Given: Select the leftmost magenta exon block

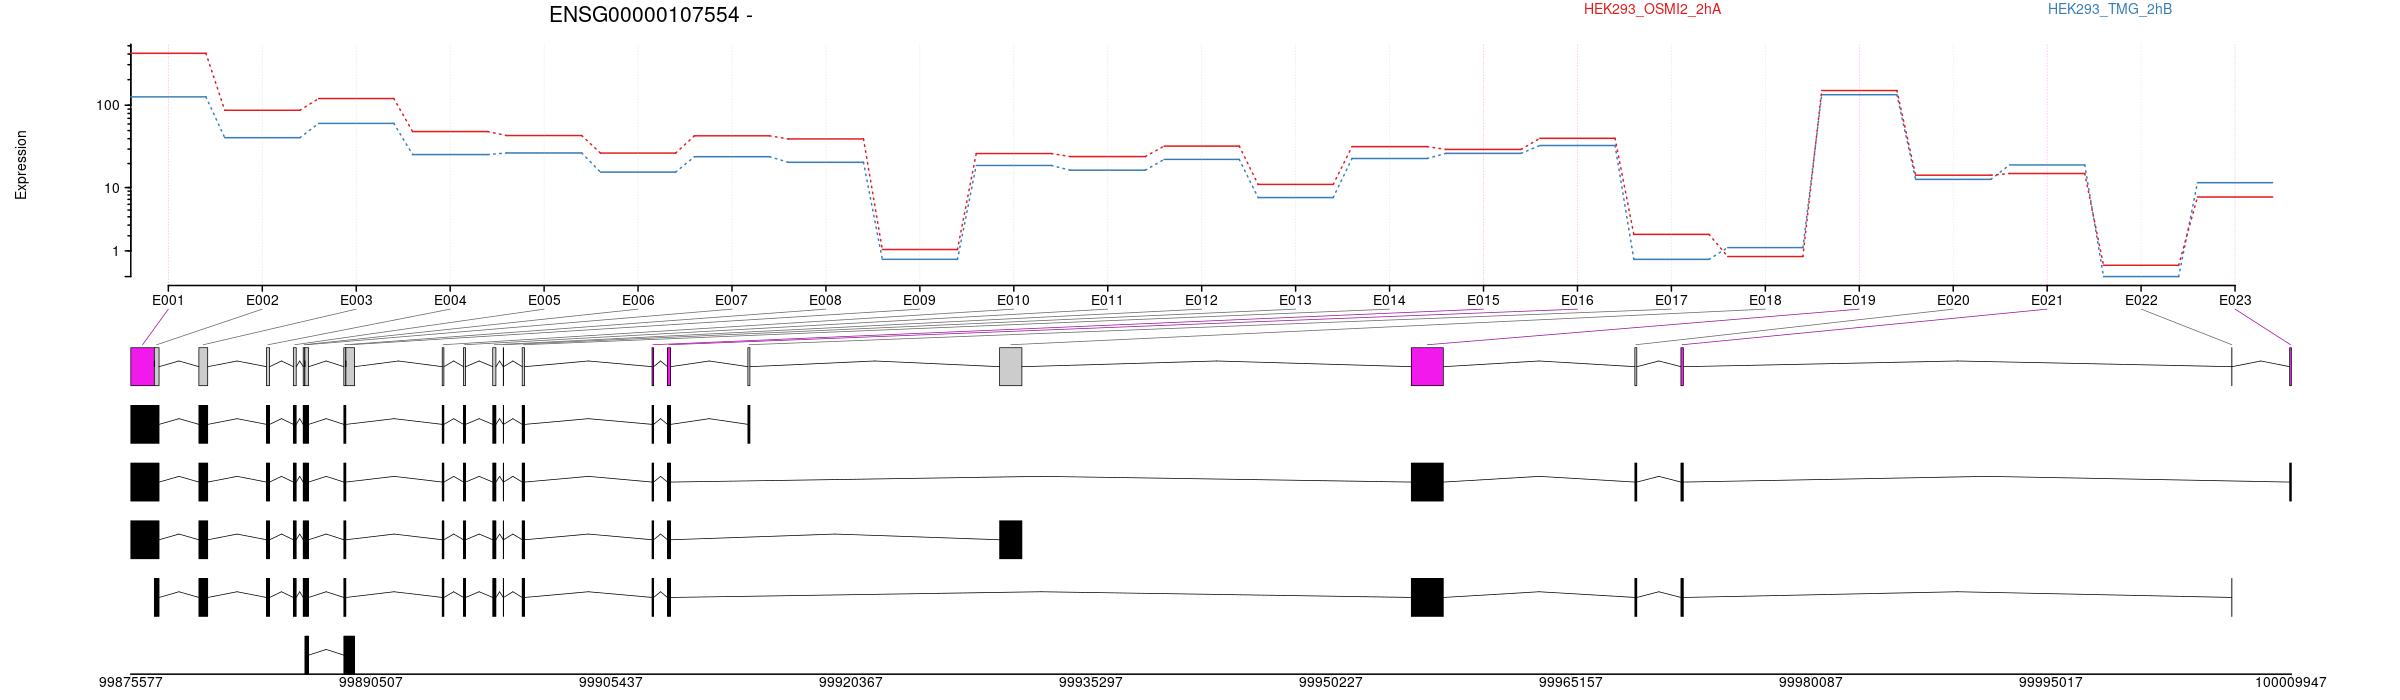Looking at the screenshot, I should pos(142,366).
